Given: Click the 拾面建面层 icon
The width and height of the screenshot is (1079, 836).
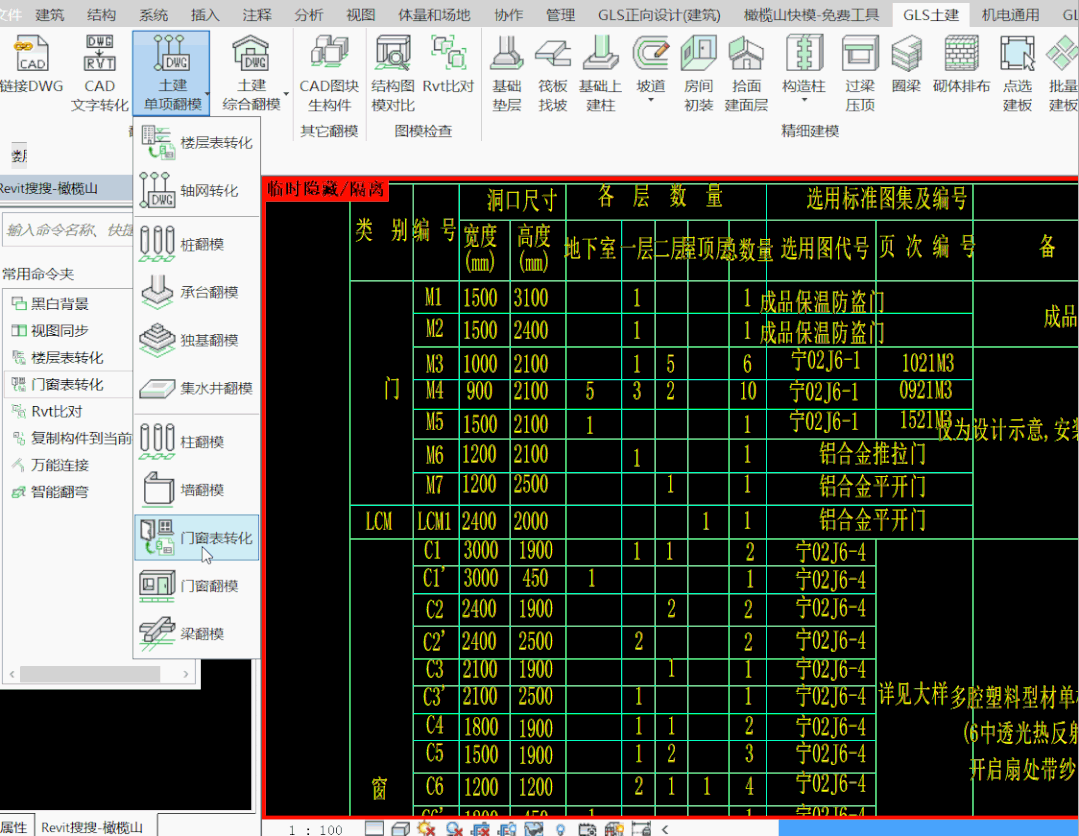Looking at the screenshot, I should [x=746, y=54].
